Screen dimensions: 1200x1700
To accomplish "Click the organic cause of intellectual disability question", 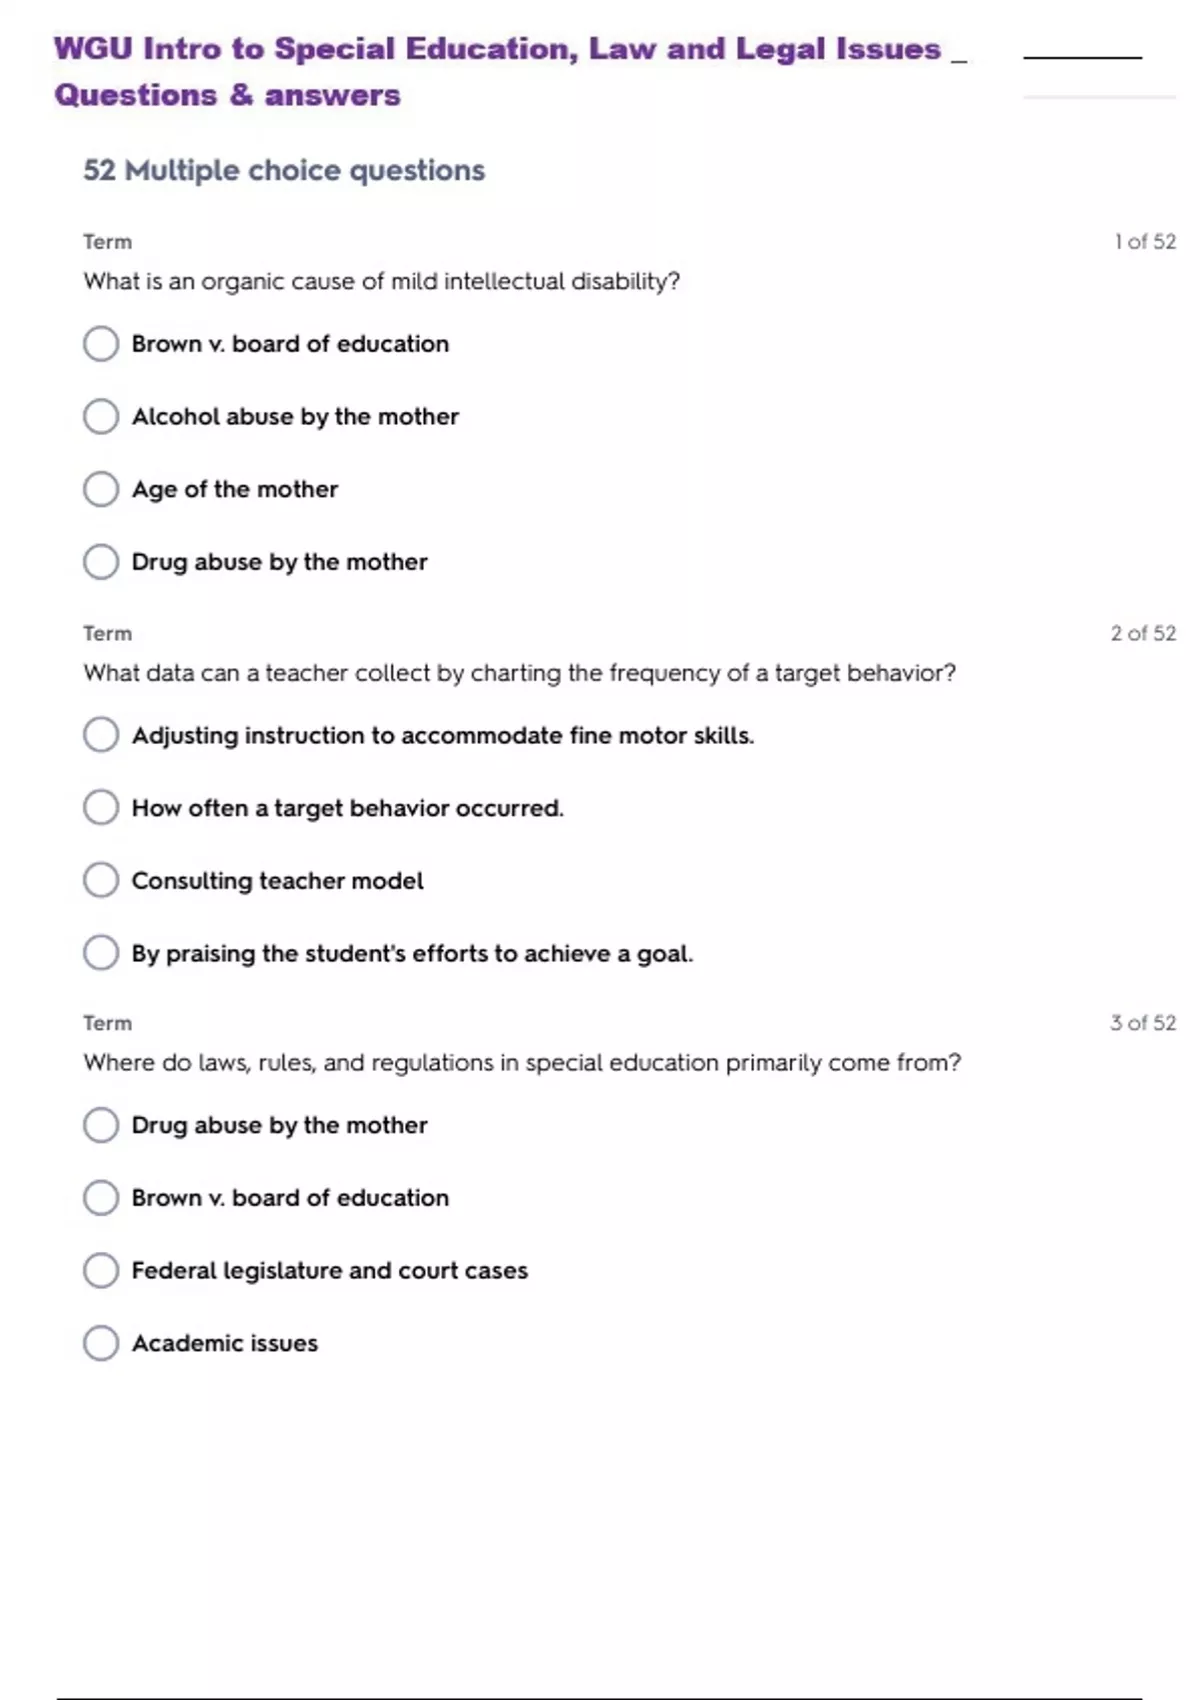I will pos(381,282).
